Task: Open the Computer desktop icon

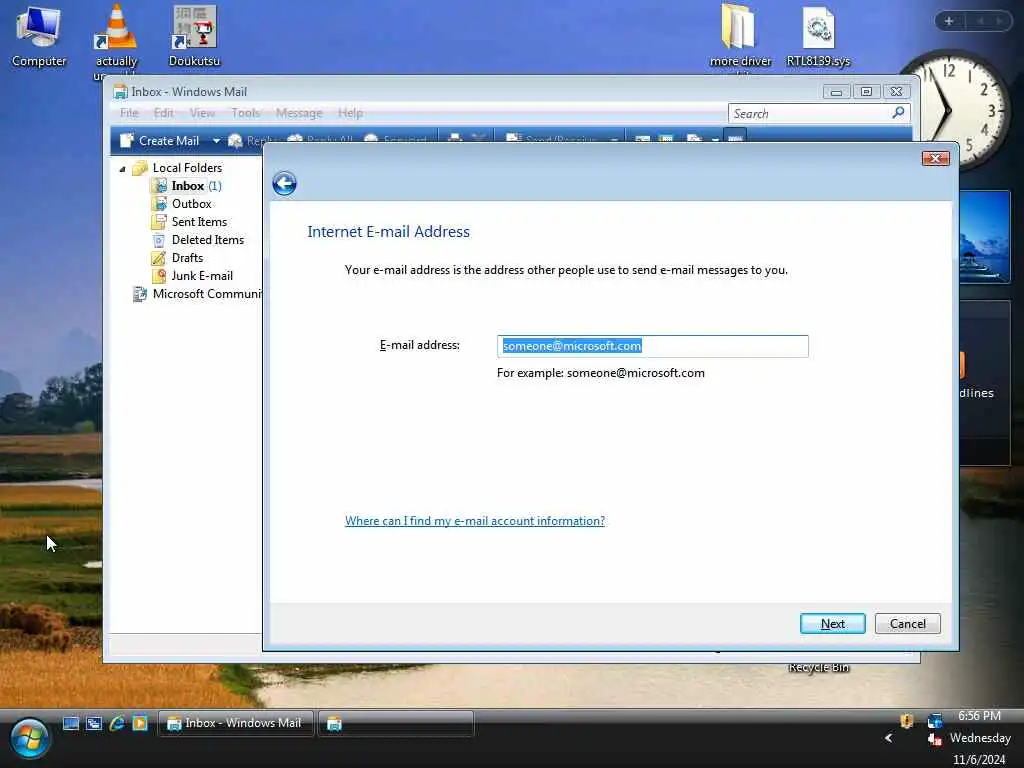Action: click(x=39, y=36)
